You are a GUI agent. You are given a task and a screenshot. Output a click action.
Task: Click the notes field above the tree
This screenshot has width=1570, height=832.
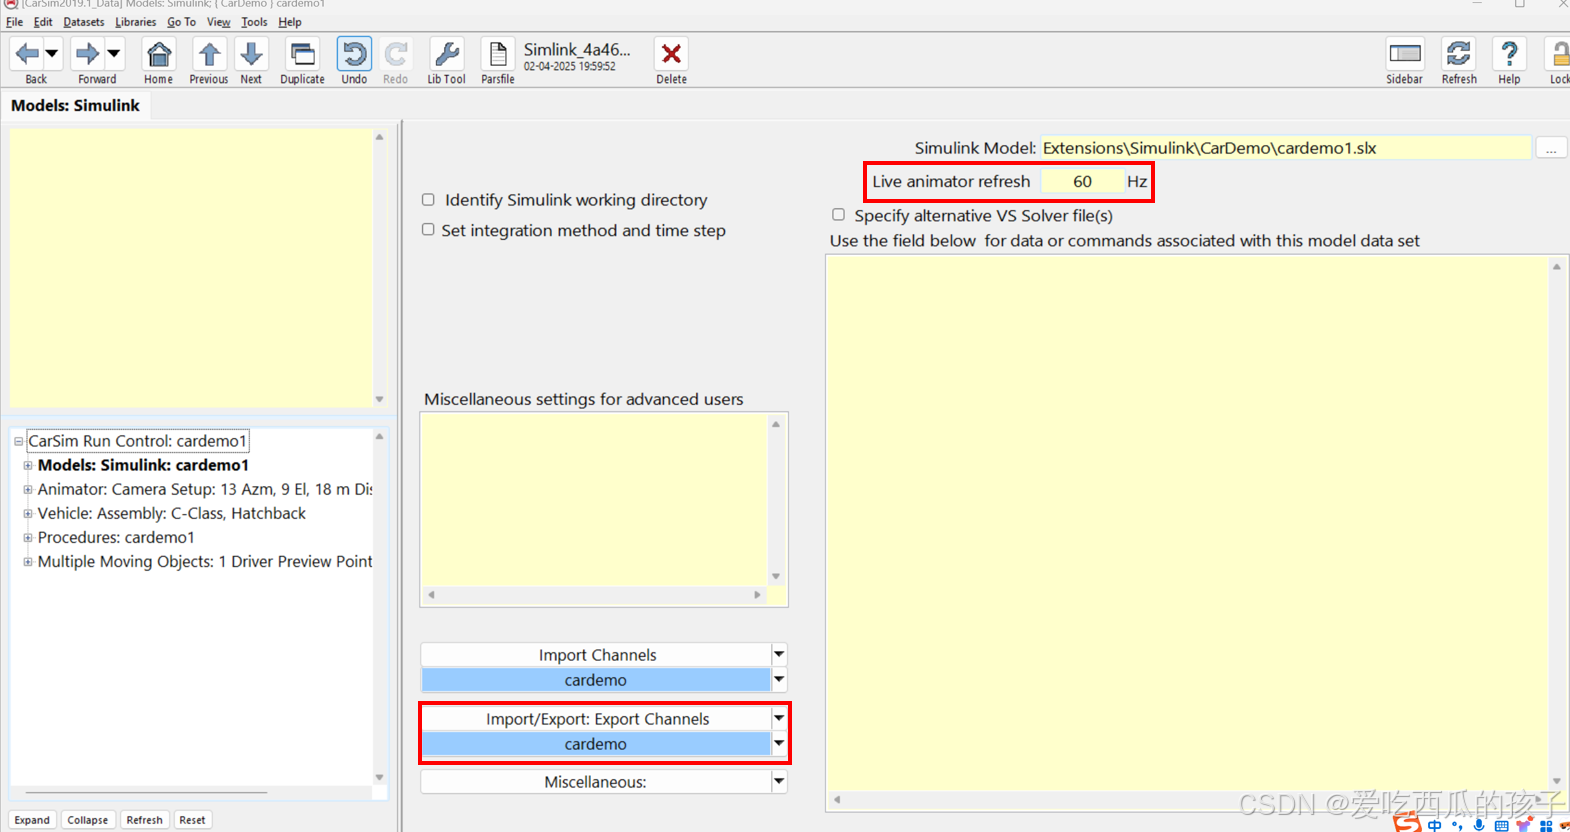click(191, 268)
